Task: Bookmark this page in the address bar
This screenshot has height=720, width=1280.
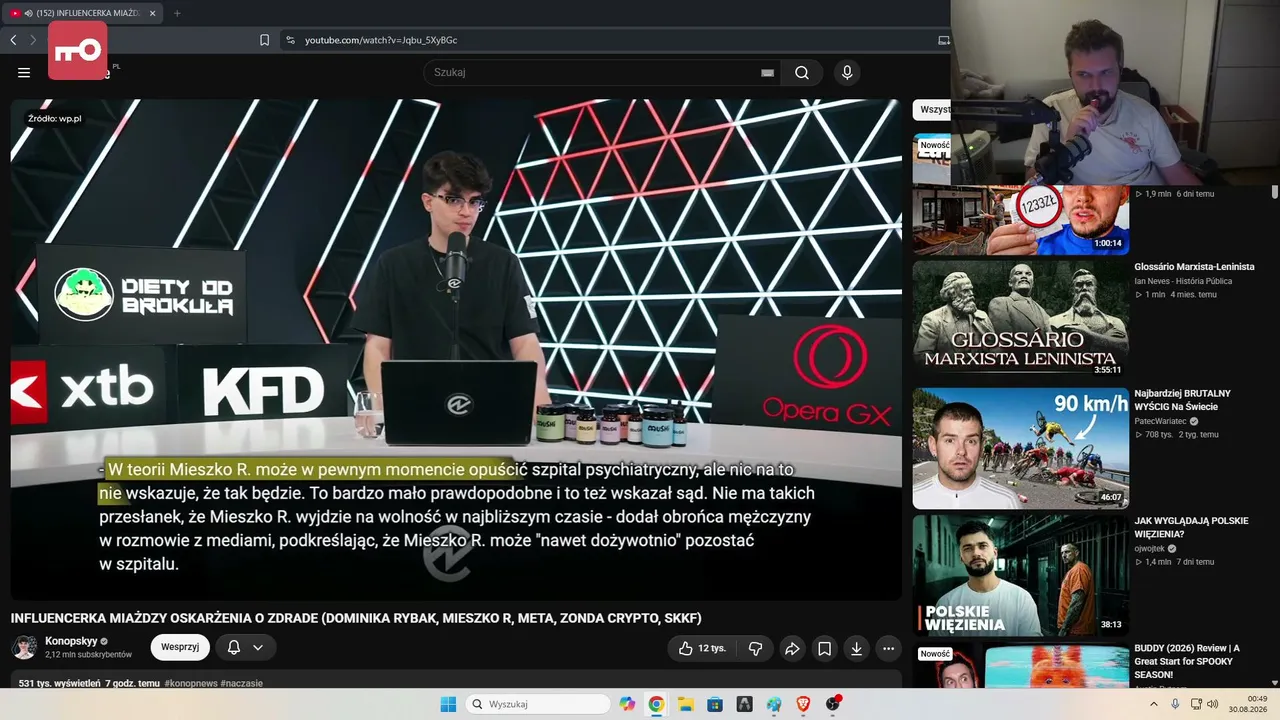Action: pos(264,40)
